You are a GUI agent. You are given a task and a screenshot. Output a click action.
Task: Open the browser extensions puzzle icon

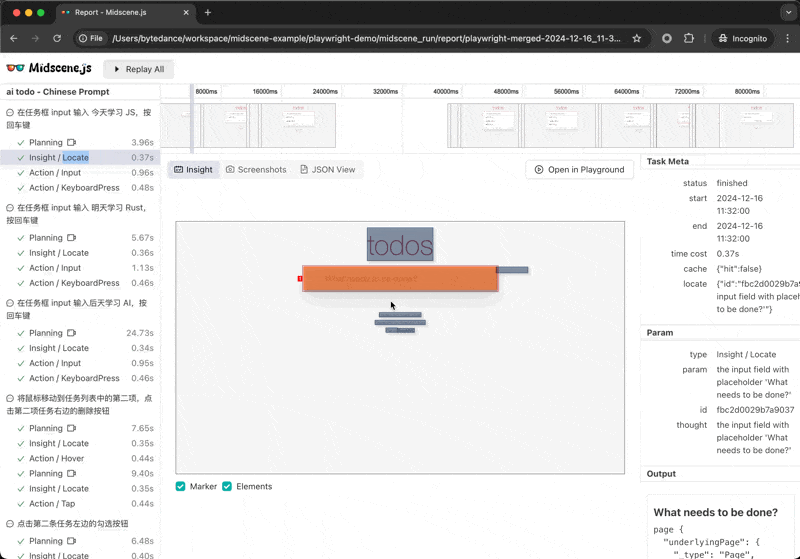(x=689, y=38)
